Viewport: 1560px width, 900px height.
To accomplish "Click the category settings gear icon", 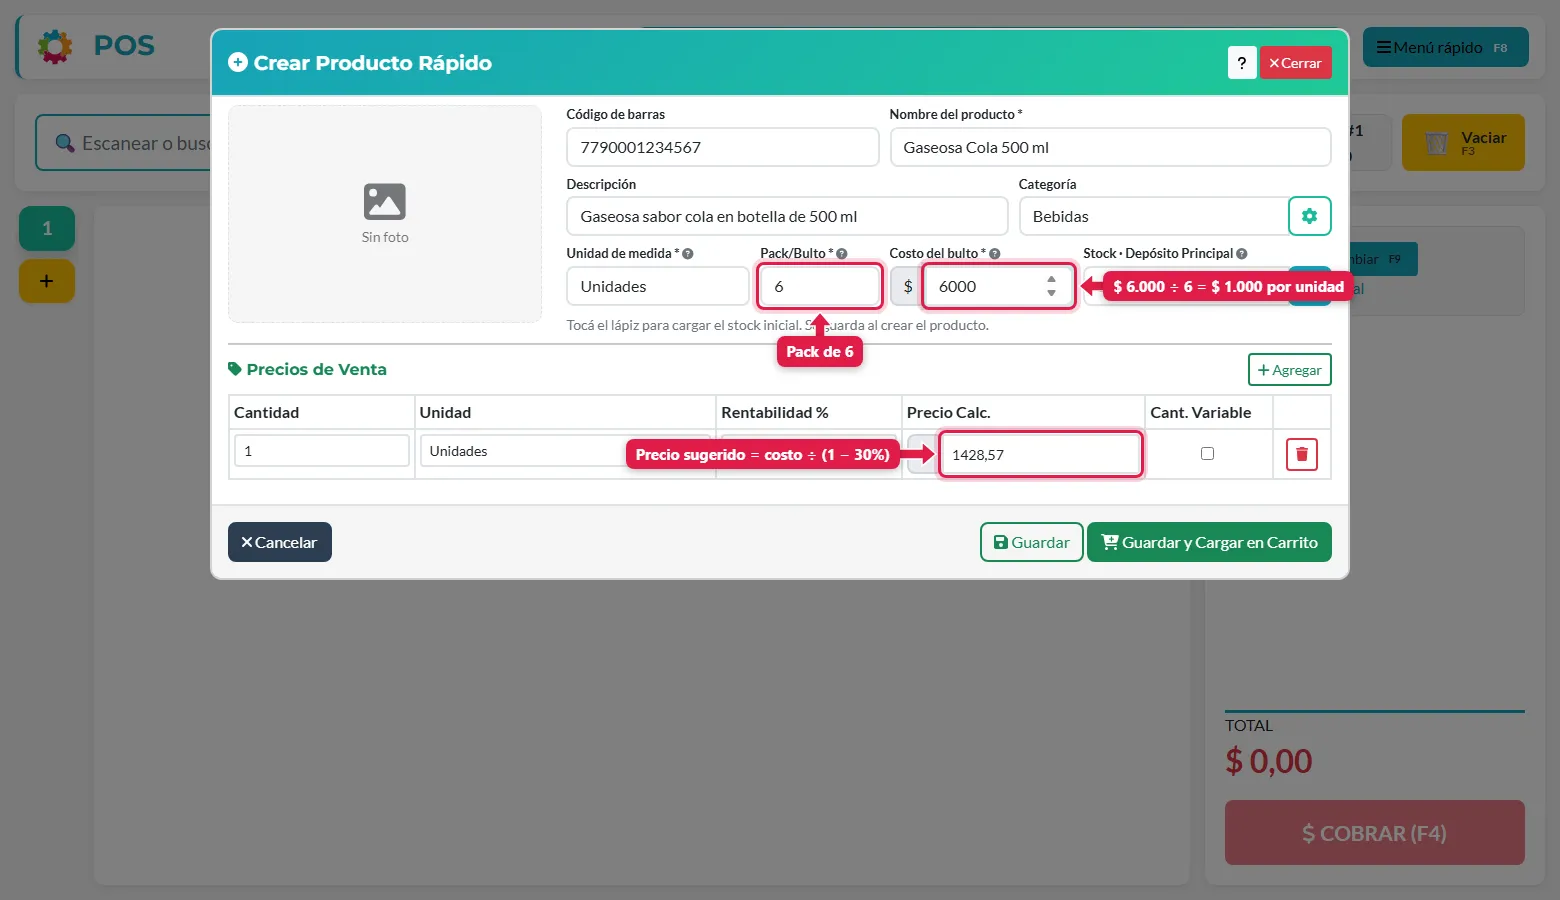I will (1309, 216).
